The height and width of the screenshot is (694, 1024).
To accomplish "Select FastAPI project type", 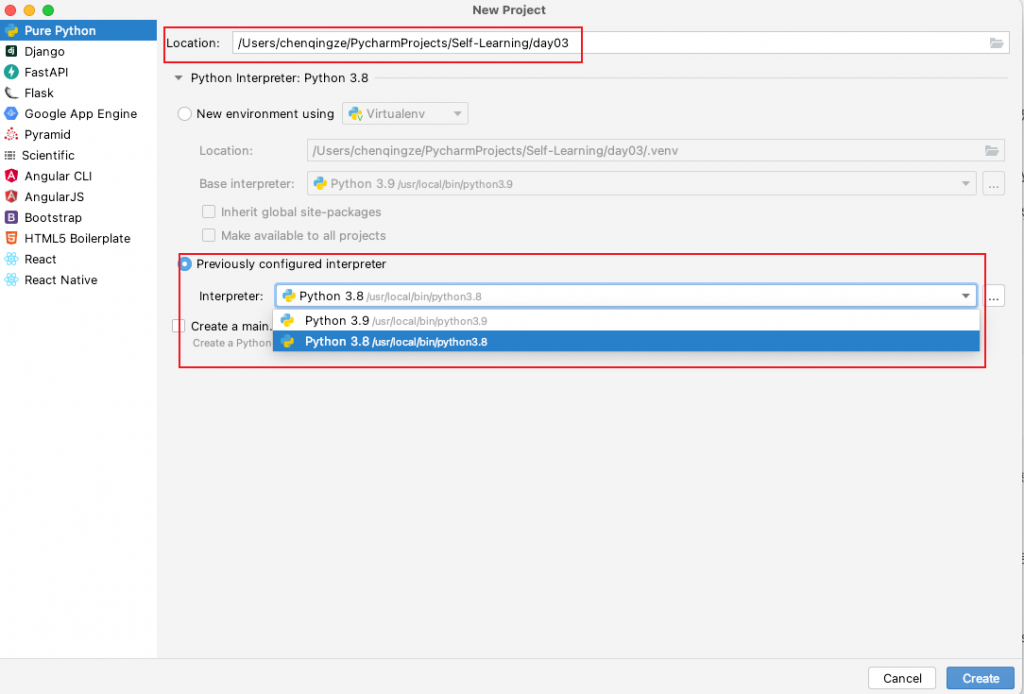I will pyautogui.click(x=78, y=72).
